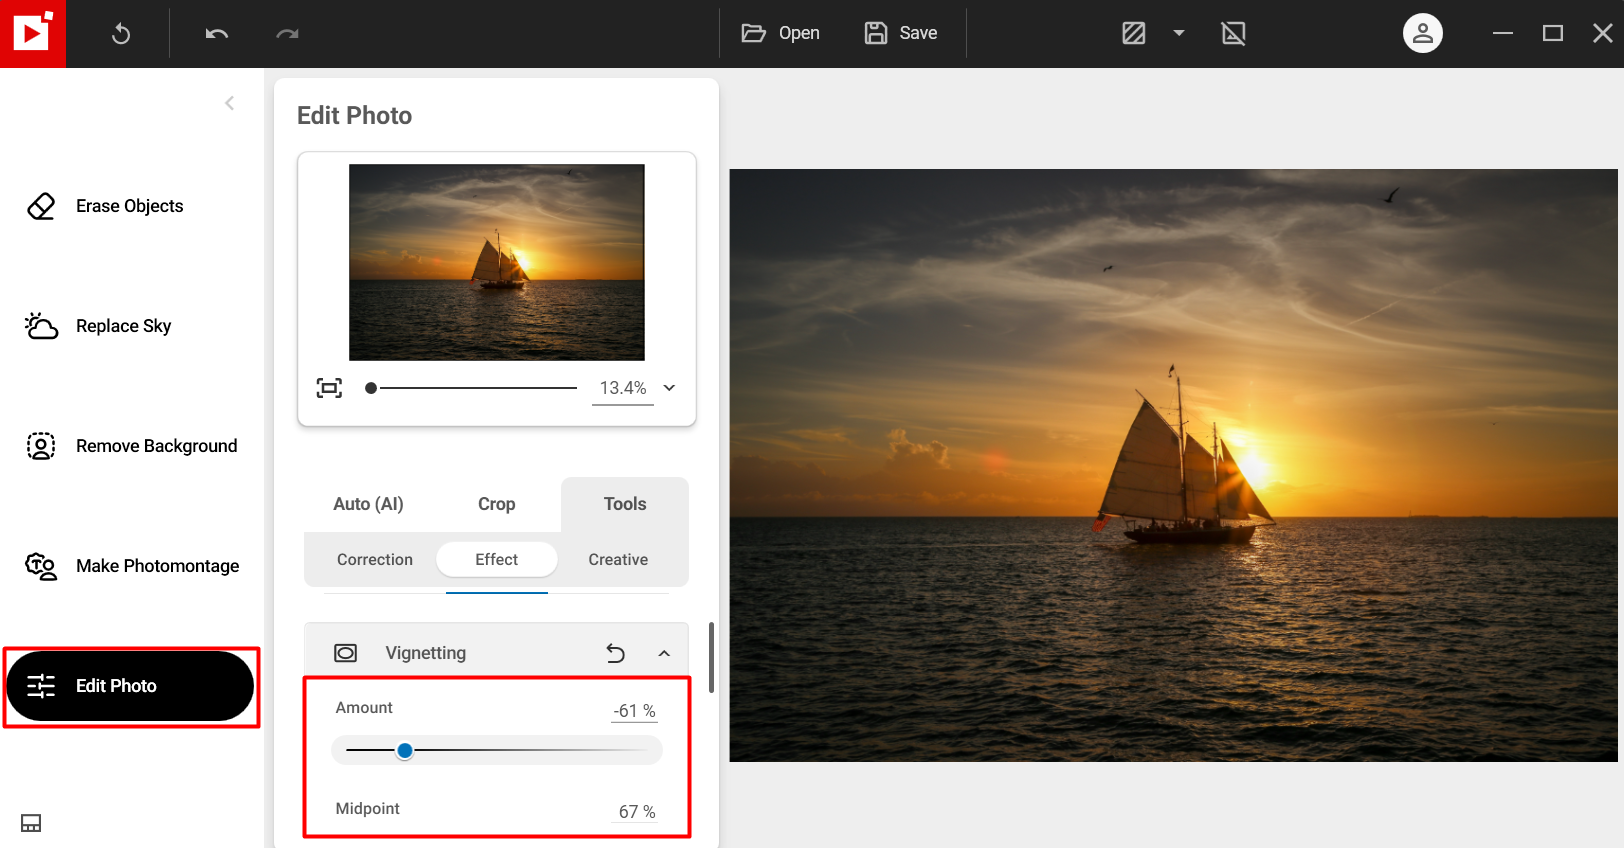Click the layout panel icon at bottom left

[x=31, y=823]
